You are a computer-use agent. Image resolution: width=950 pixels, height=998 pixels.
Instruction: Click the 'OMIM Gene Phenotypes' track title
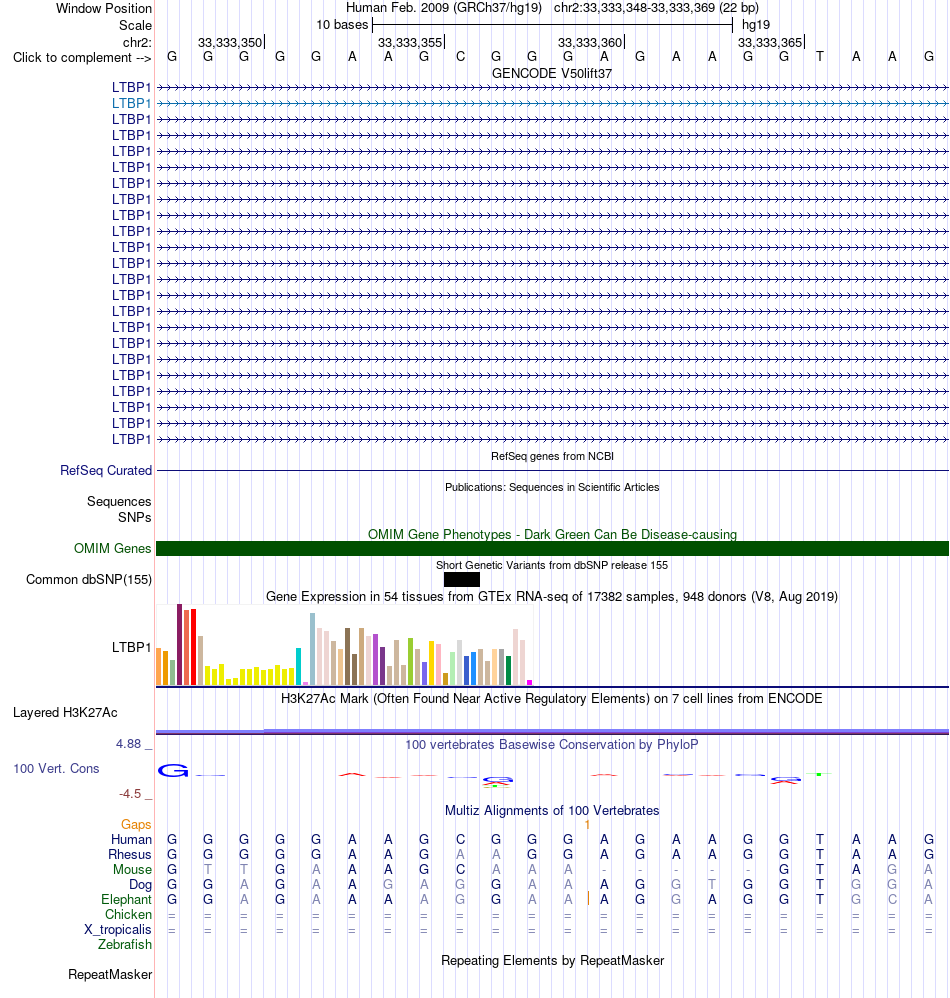(x=552, y=534)
